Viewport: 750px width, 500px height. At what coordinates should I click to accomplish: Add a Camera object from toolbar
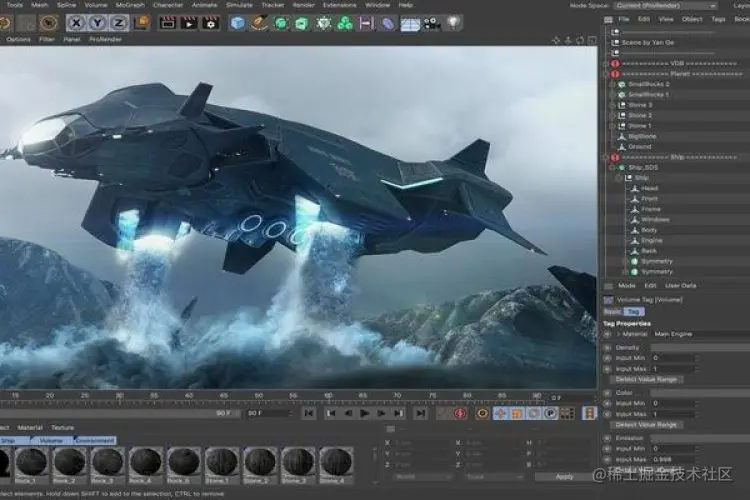point(432,23)
